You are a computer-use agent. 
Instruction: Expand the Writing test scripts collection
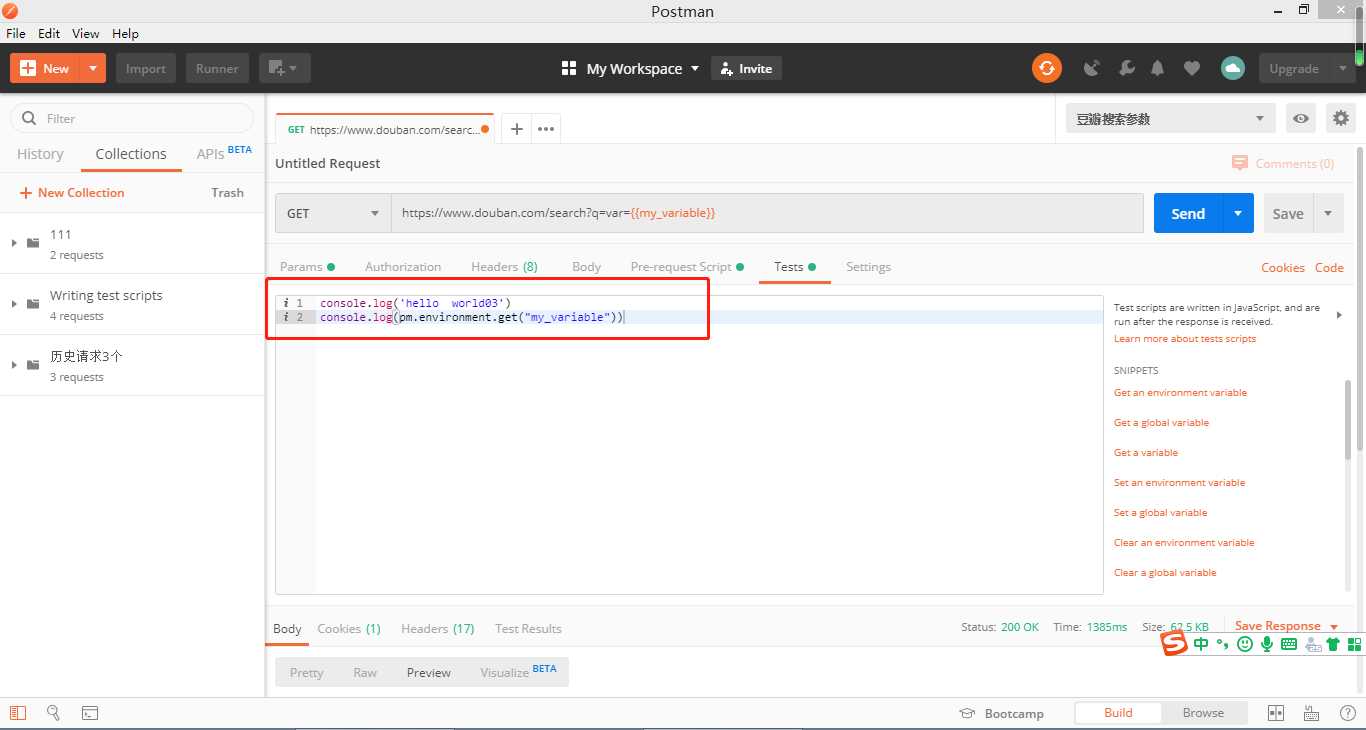tap(14, 304)
